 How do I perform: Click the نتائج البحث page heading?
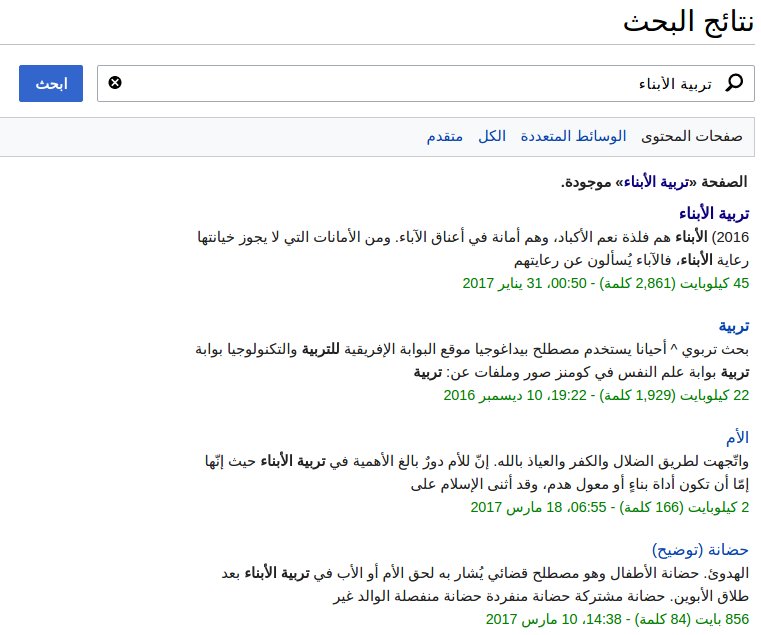(689, 23)
